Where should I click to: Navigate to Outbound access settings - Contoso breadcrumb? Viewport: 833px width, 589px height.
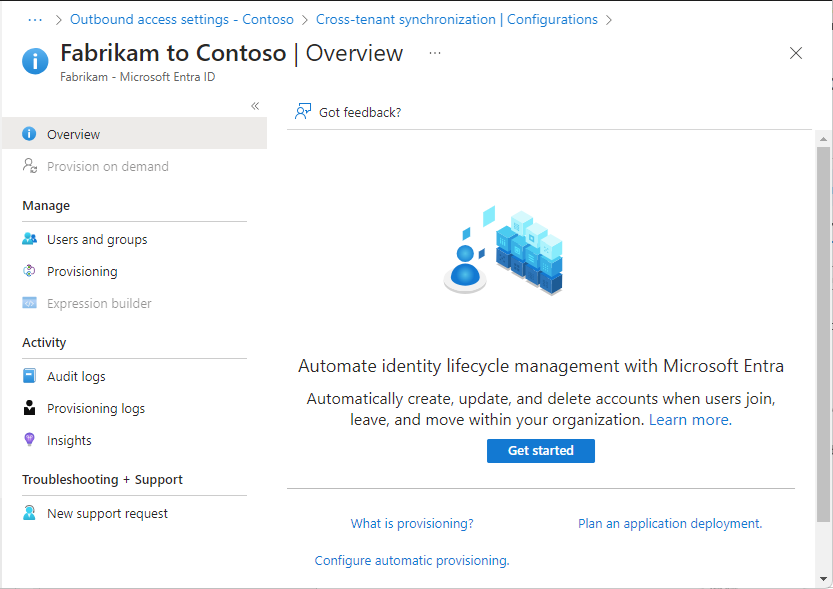click(x=181, y=18)
